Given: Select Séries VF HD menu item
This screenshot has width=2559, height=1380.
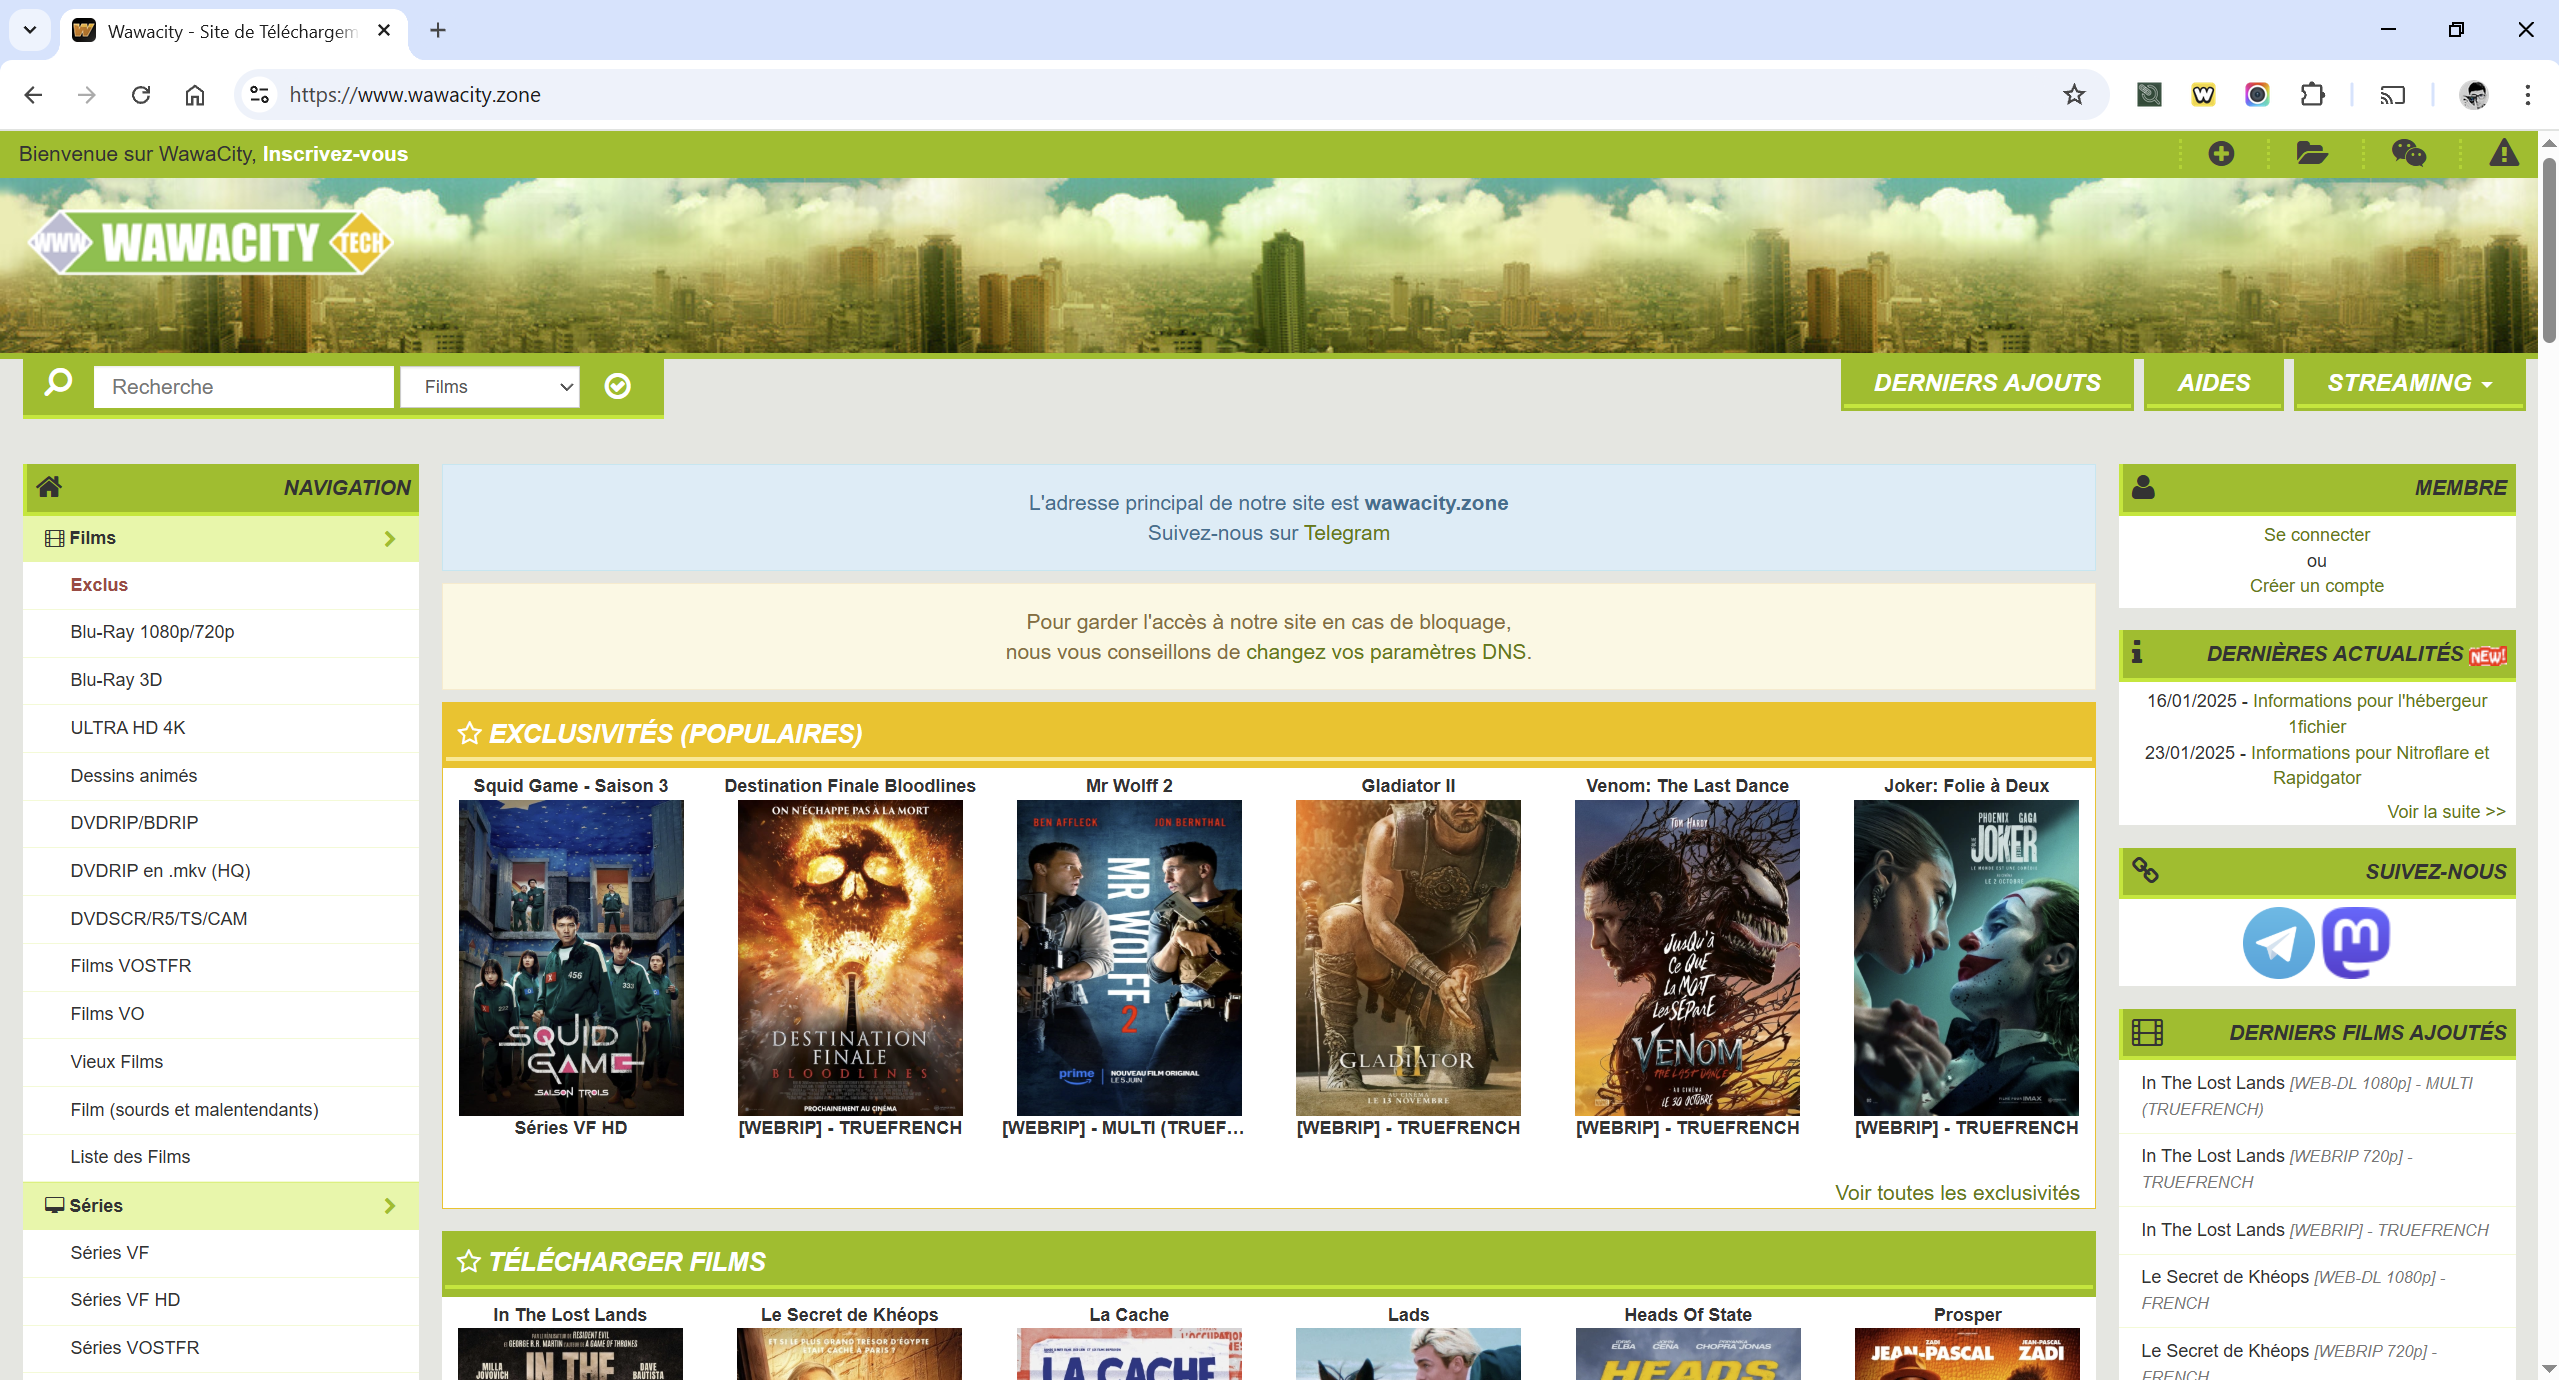Looking at the screenshot, I should point(125,1300).
